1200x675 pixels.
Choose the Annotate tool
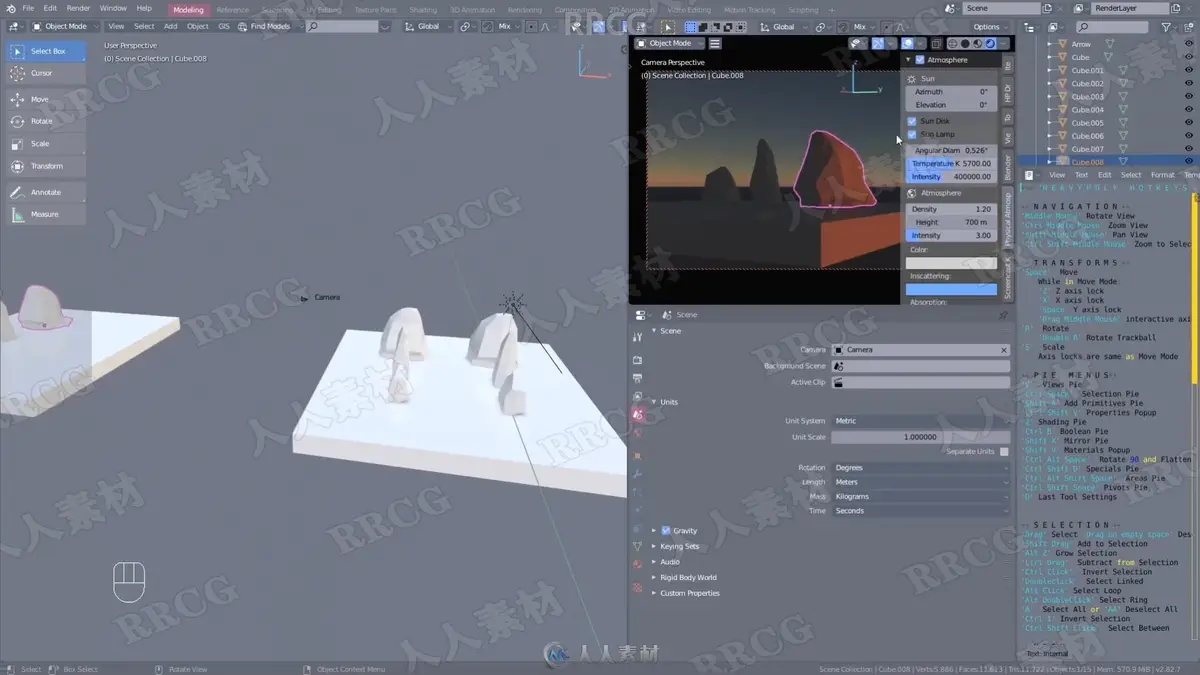point(46,192)
